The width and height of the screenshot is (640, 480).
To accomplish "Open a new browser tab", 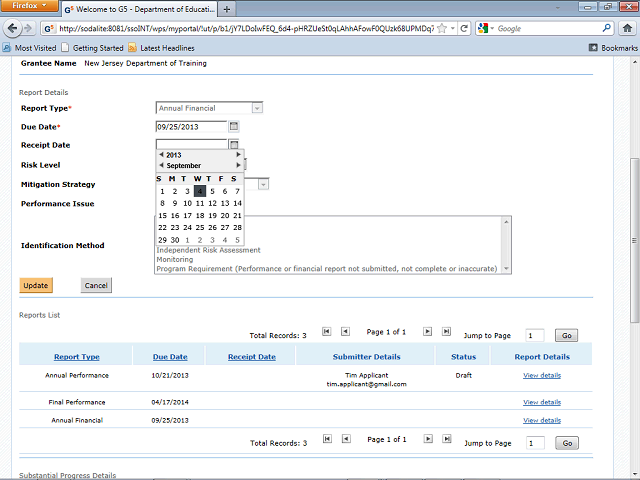I will tap(226, 8).
